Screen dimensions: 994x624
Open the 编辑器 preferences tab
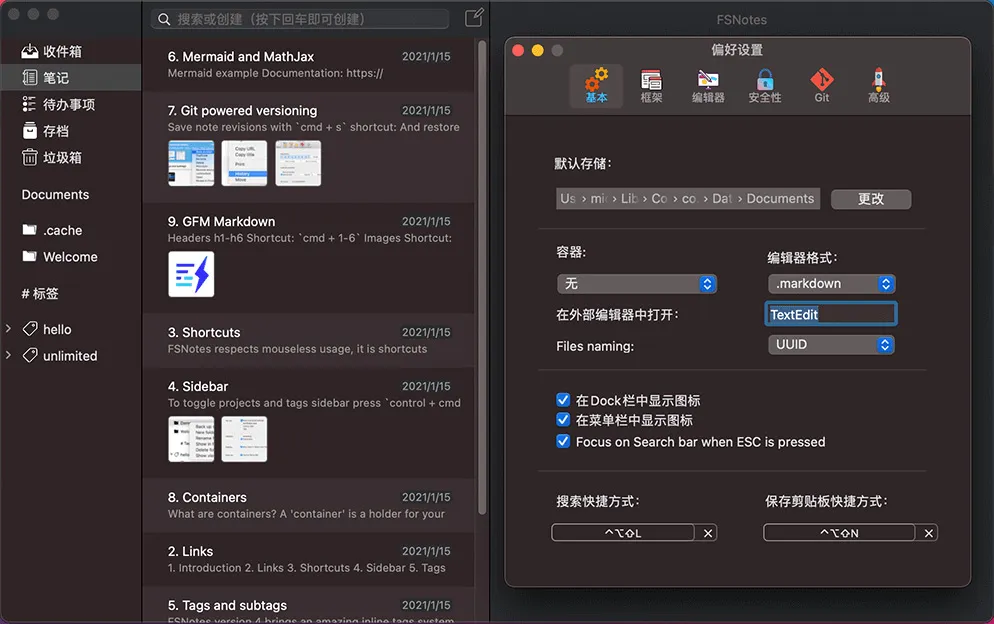[708, 86]
